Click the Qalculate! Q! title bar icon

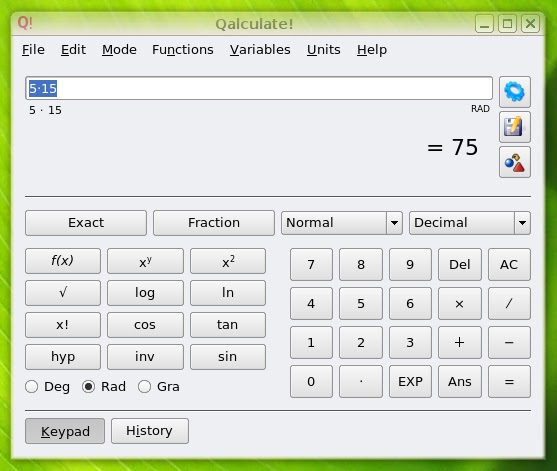tap(25, 23)
